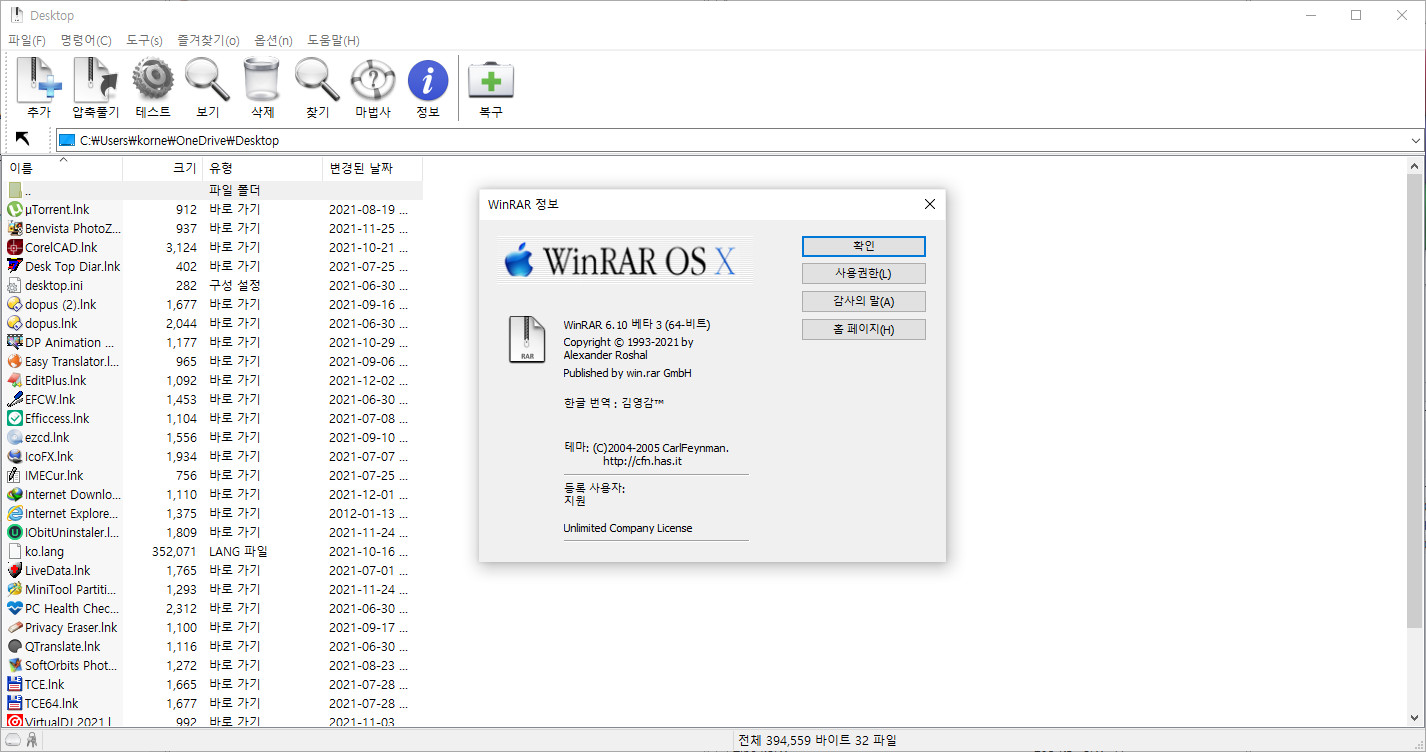Open the 홈 페이지(H) button
The width and height of the screenshot is (1426, 752).
864,329
